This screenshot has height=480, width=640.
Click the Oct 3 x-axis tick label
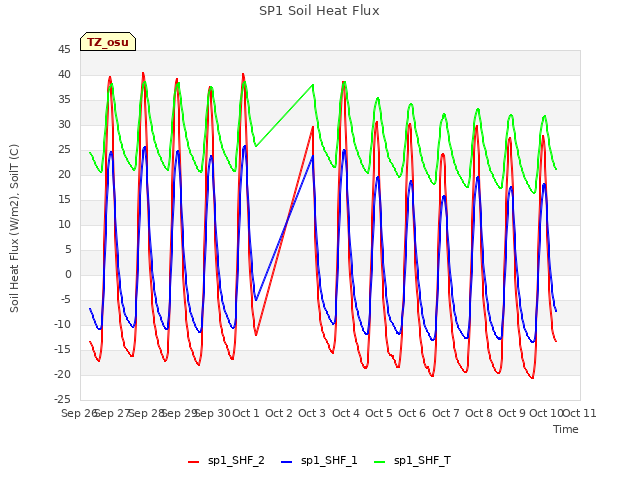[312, 413]
